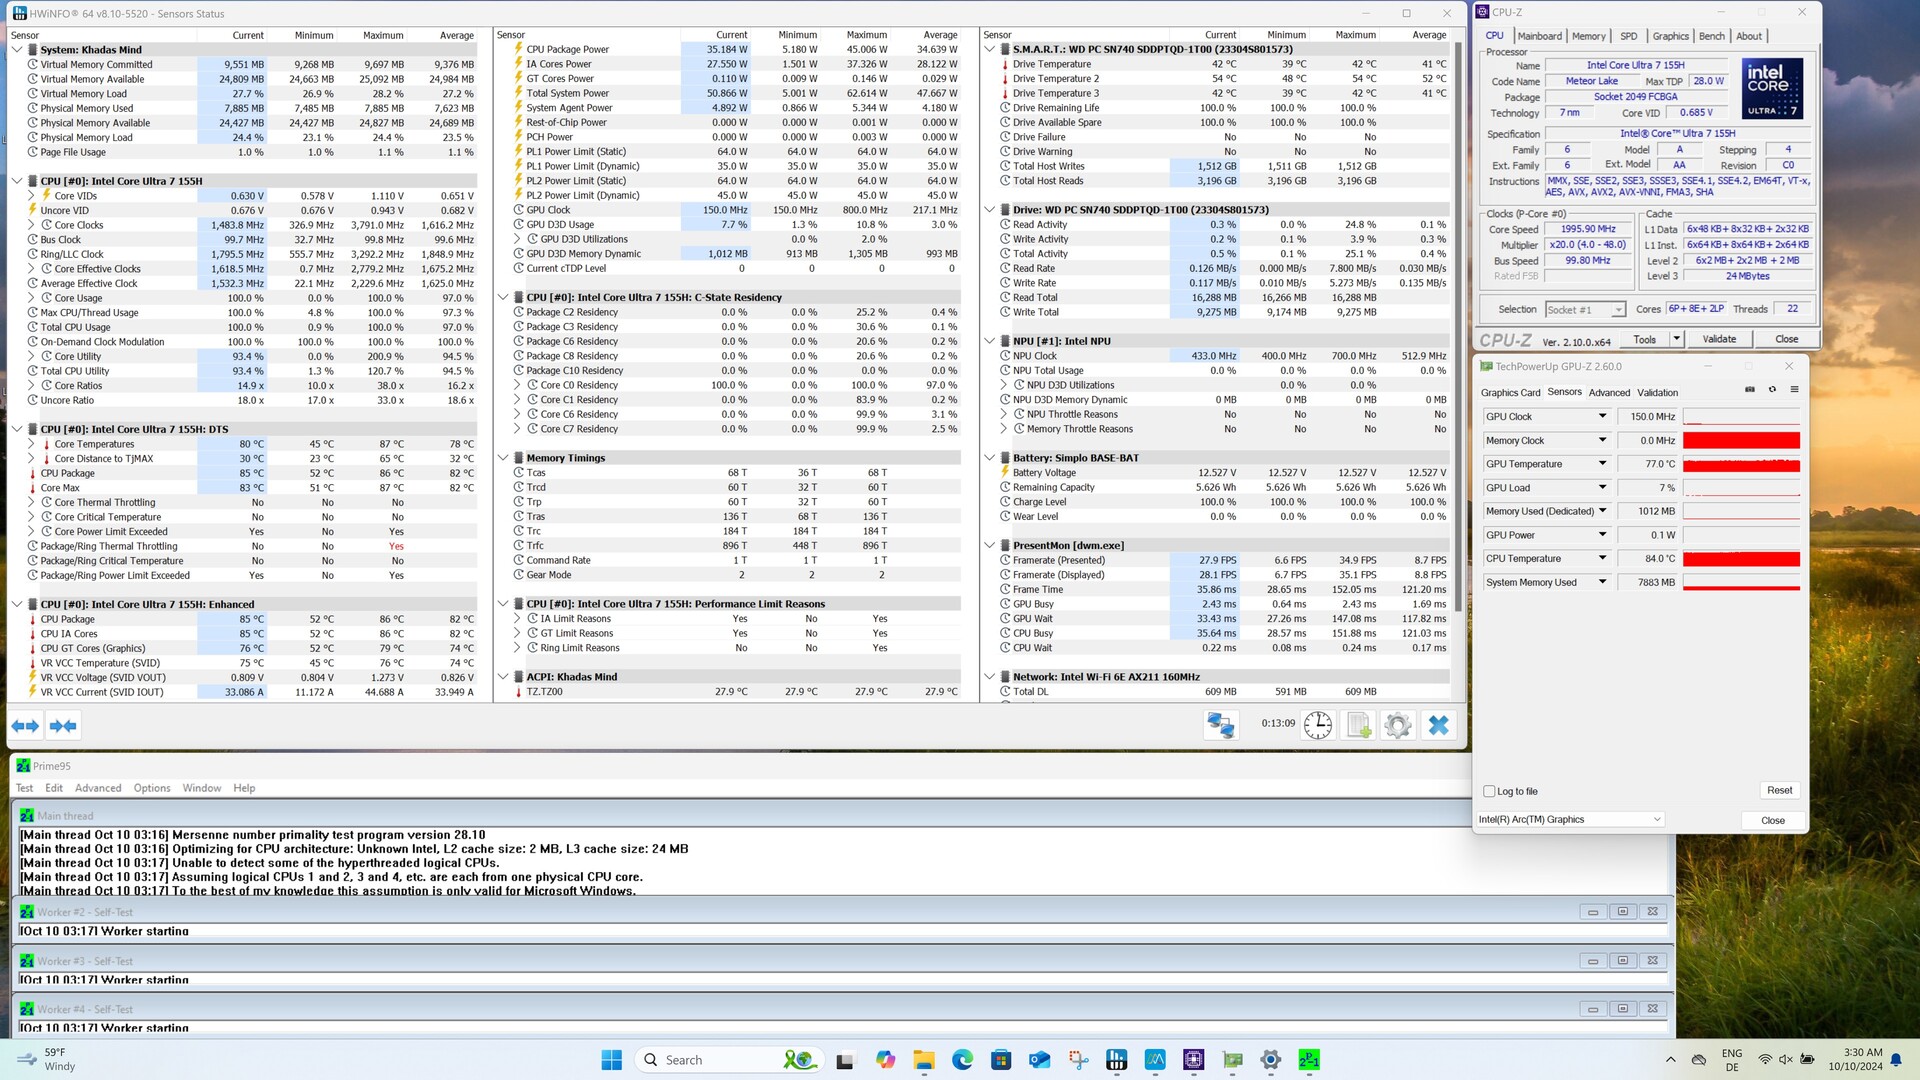The height and width of the screenshot is (1080, 1920).
Task: Open HWiNFO network/remote monitors icon
Action: pyautogui.click(x=1220, y=726)
